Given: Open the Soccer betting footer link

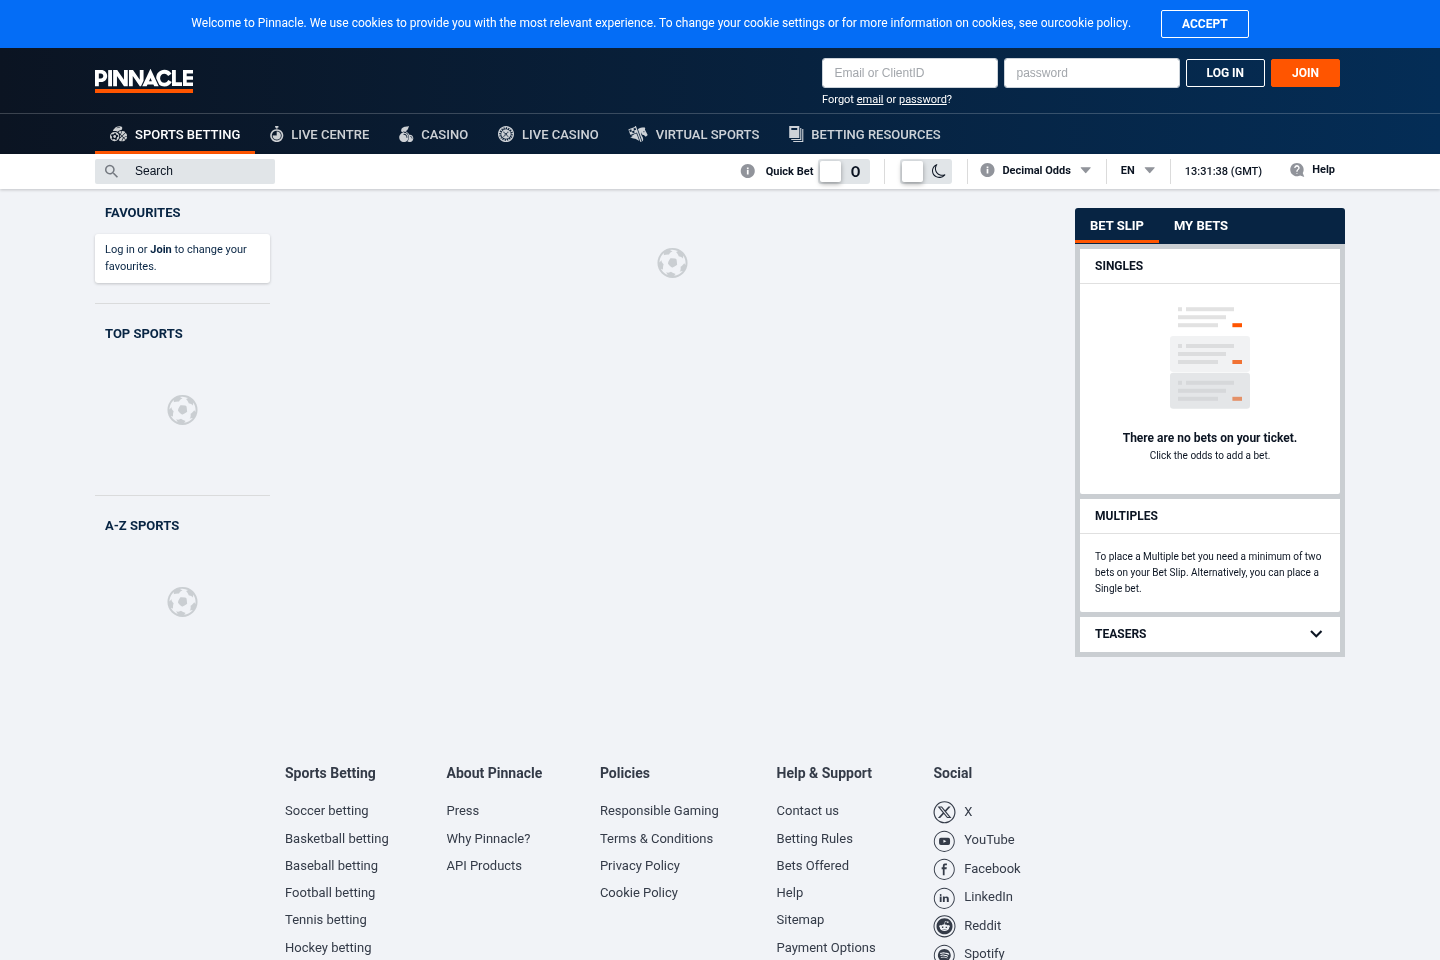Looking at the screenshot, I should tap(327, 811).
